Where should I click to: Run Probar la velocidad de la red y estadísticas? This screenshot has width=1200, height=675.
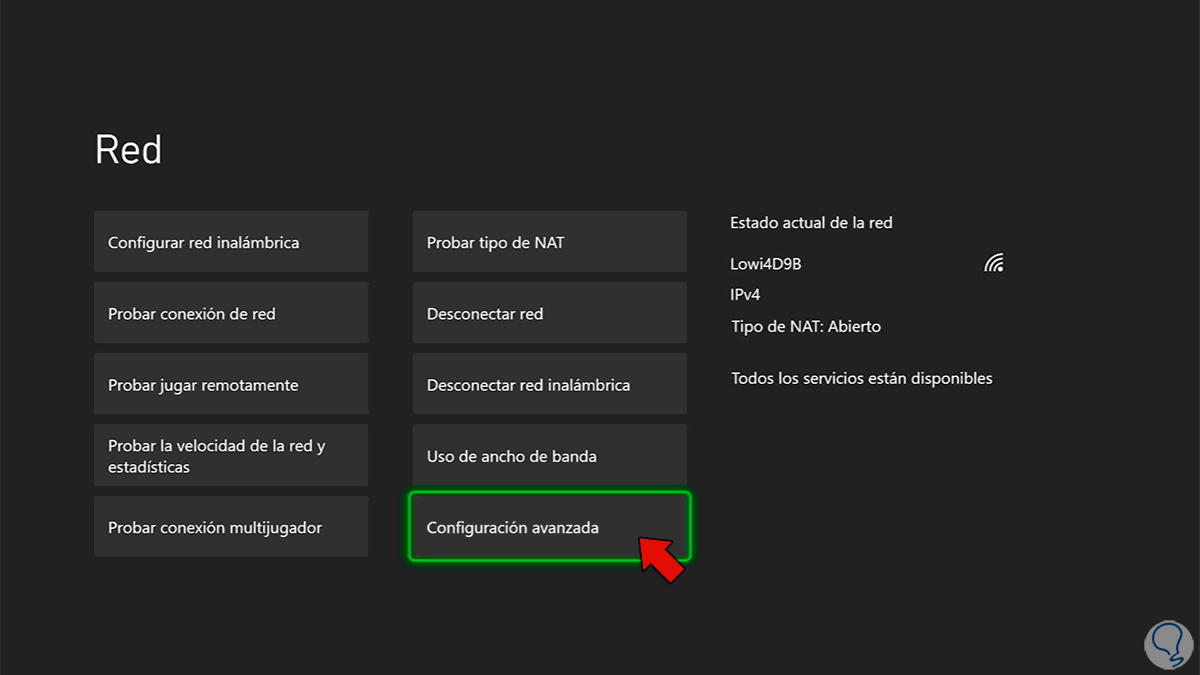(x=231, y=456)
